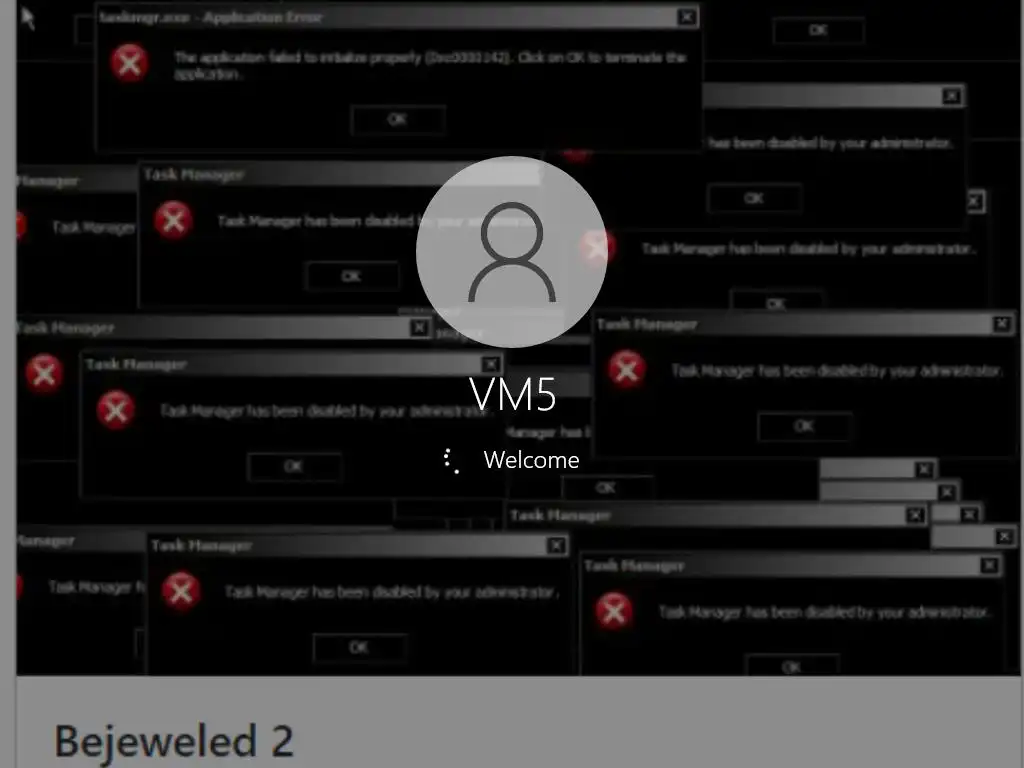Click the loading spinner beside Welcome
The height and width of the screenshot is (768, 1024).
[x=451, y=460]
